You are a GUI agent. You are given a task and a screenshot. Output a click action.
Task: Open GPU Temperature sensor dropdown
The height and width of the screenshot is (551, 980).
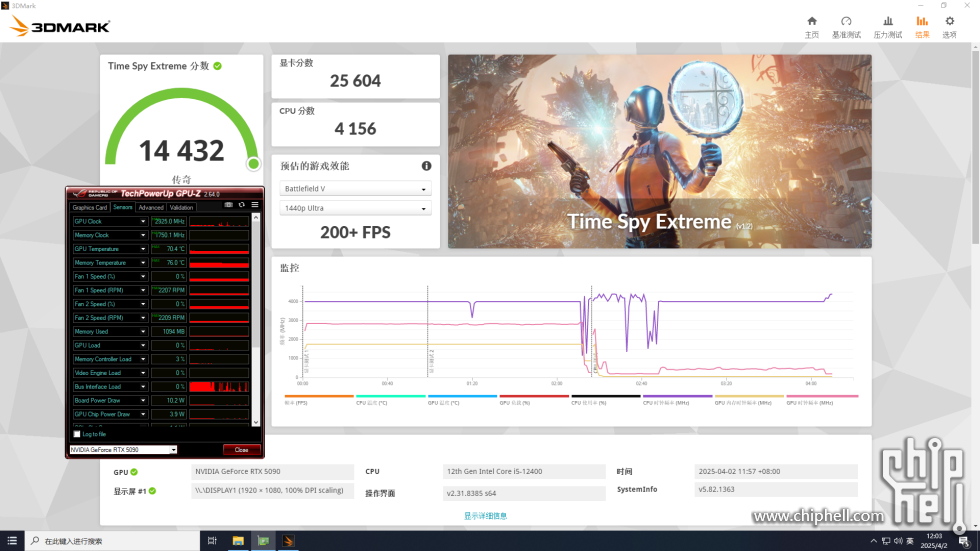[x=142, y=249]
